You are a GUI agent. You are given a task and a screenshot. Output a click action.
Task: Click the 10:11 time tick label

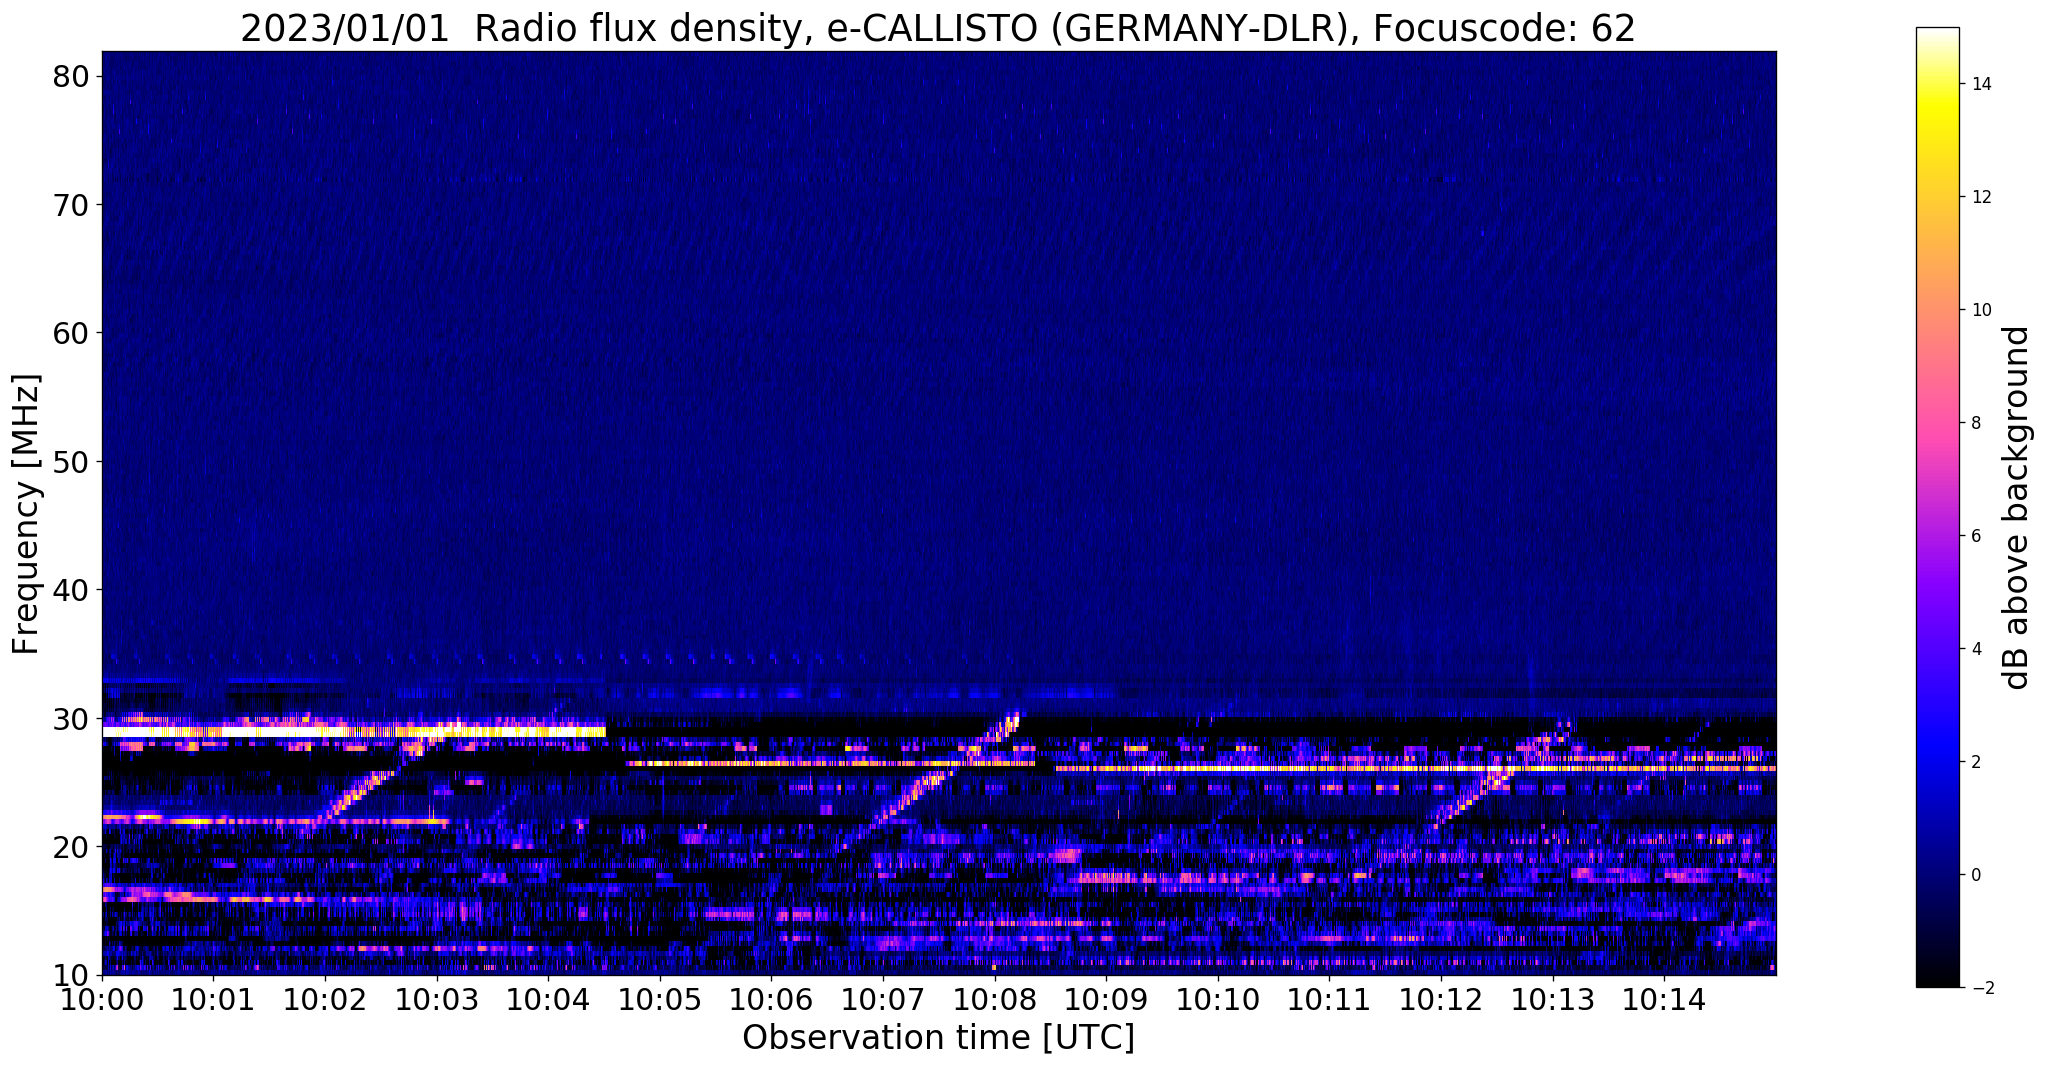click(x=1329, y=1000)
